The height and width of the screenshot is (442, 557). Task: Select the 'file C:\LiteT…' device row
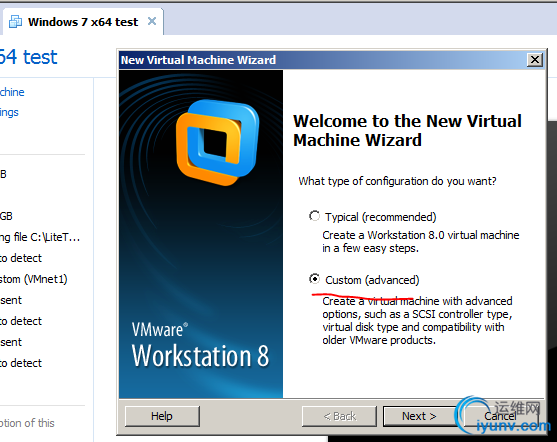pos(40,237)
